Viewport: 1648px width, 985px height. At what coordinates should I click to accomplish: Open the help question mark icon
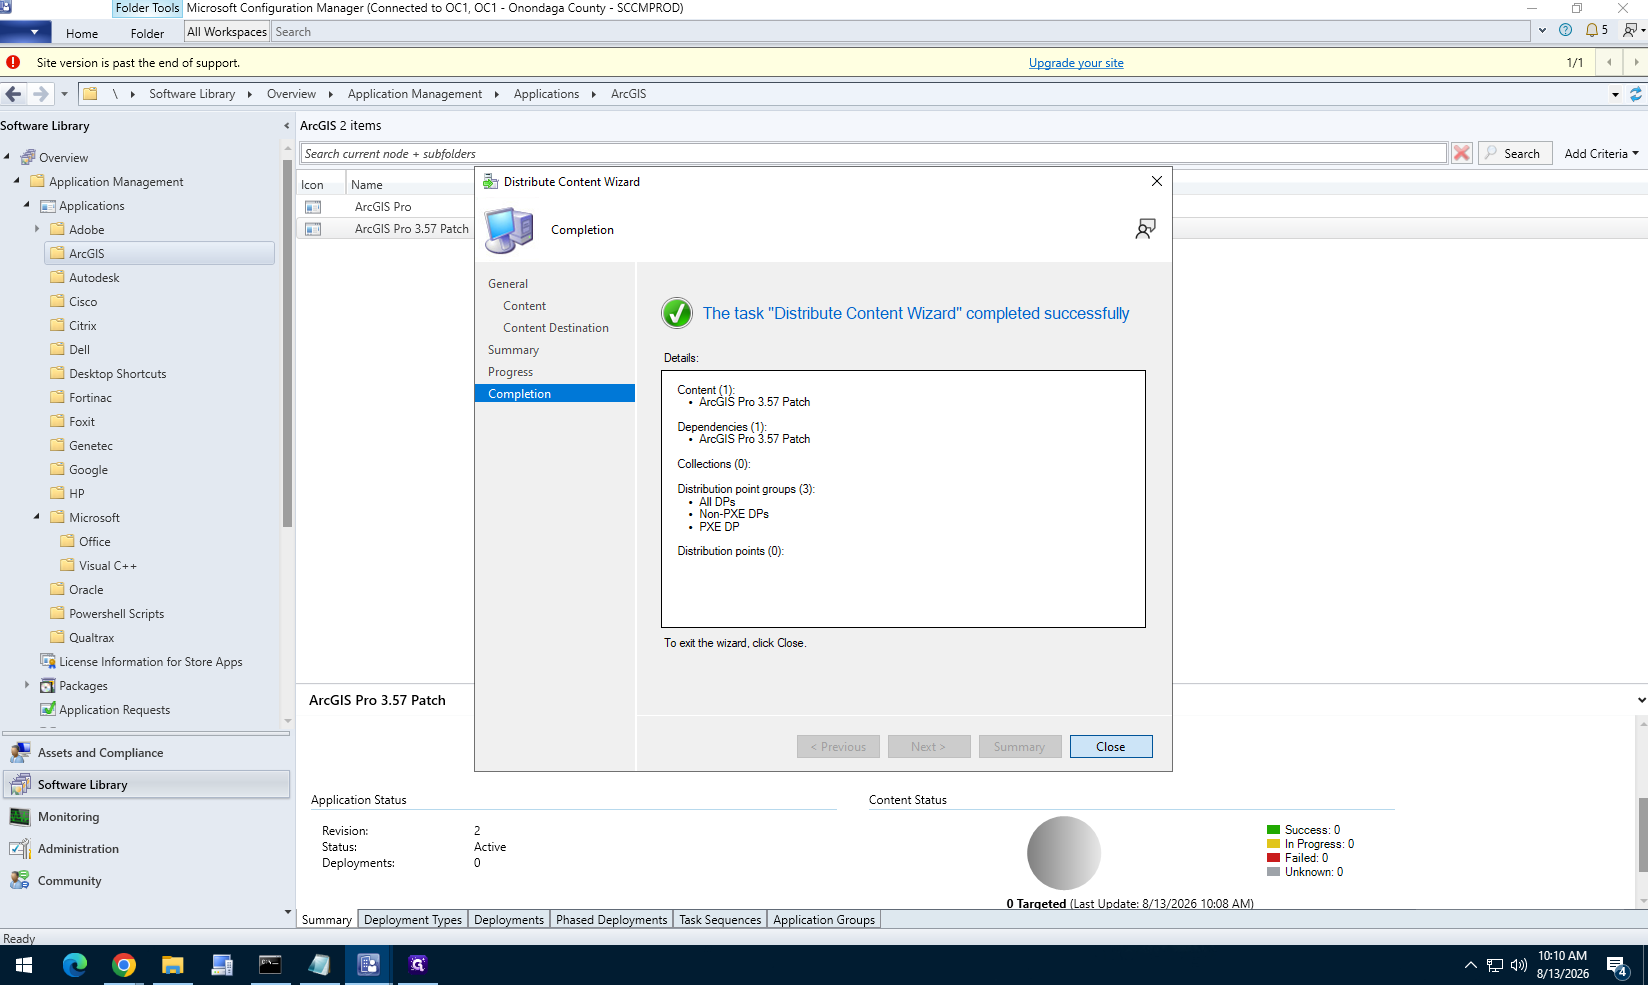(x=1565, y=30)
